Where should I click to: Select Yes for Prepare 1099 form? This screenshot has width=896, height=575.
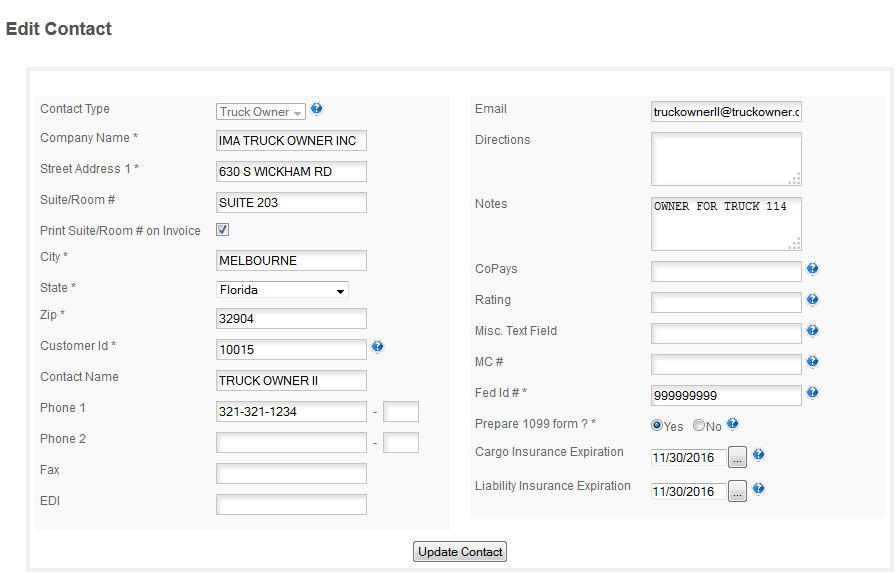tap(657, 425)
